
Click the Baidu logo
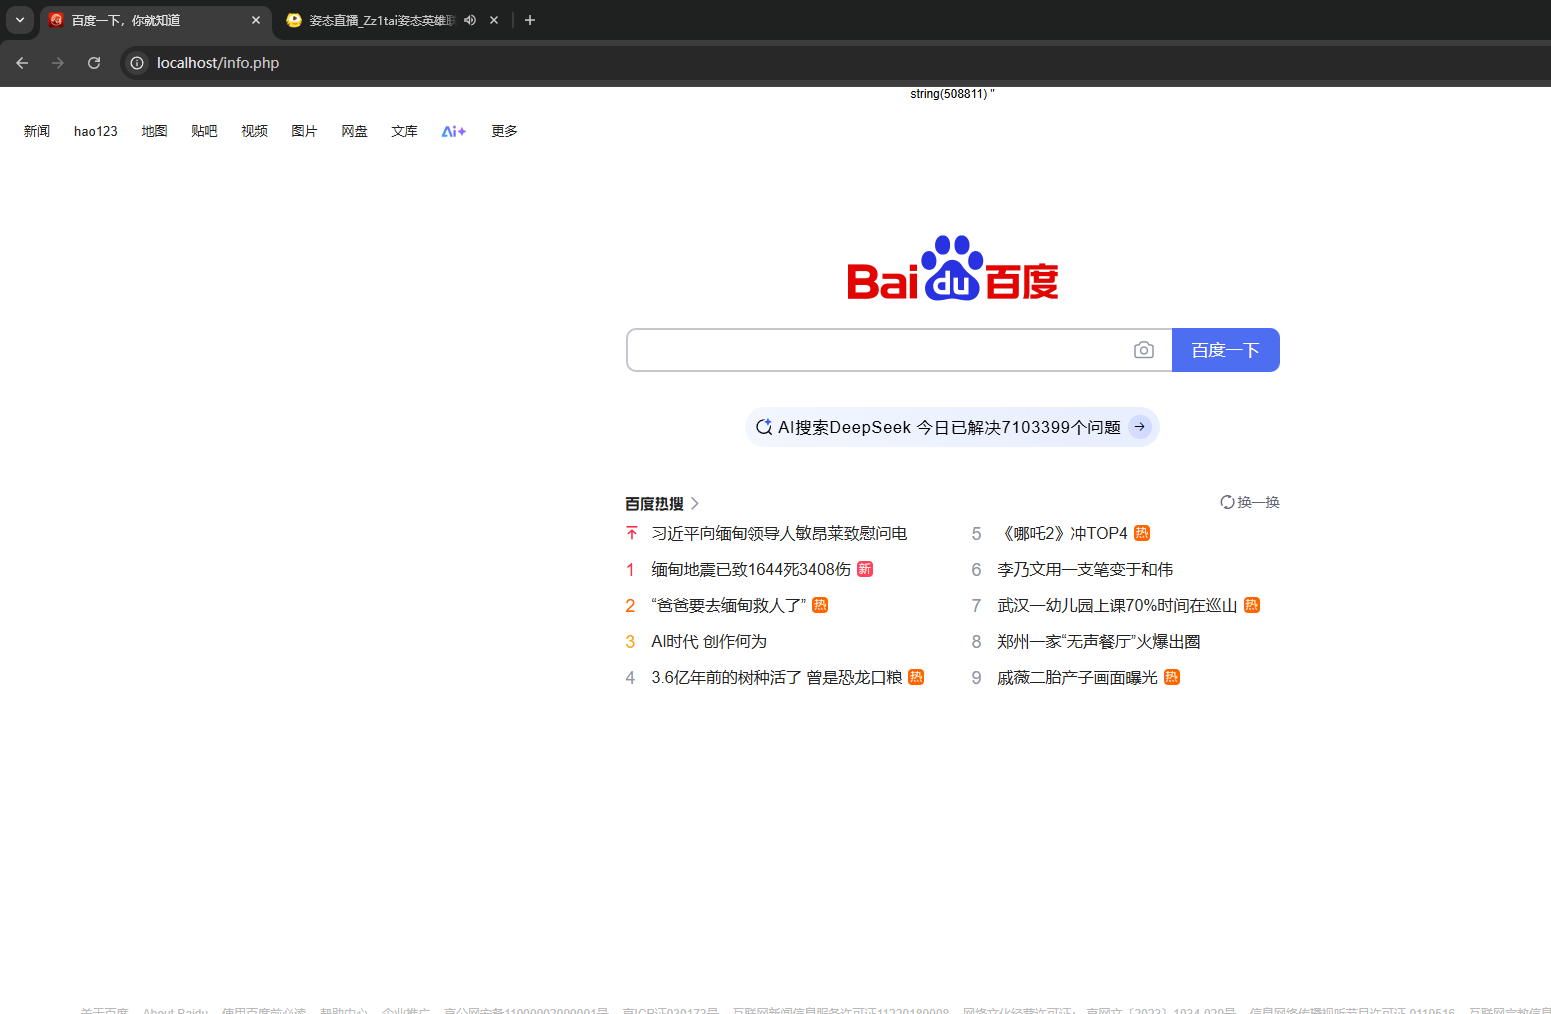tap(953, 268)
